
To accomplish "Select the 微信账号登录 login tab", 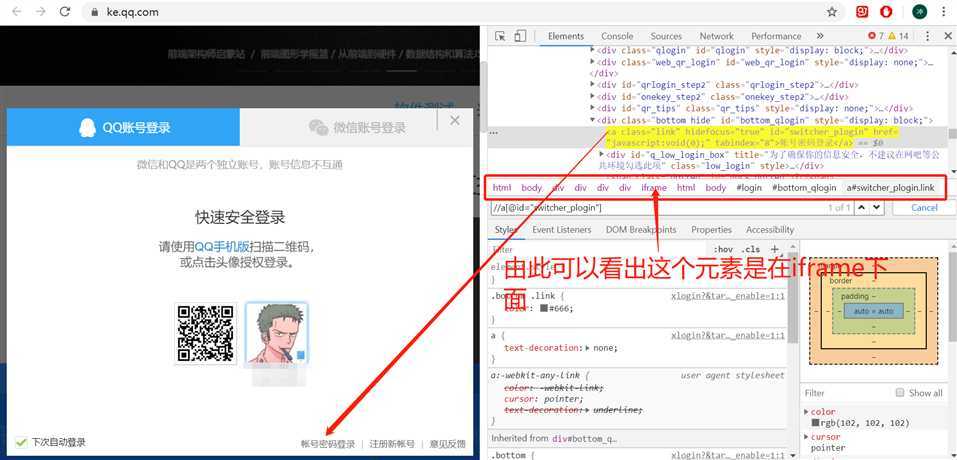I will (x=357, y=128).
